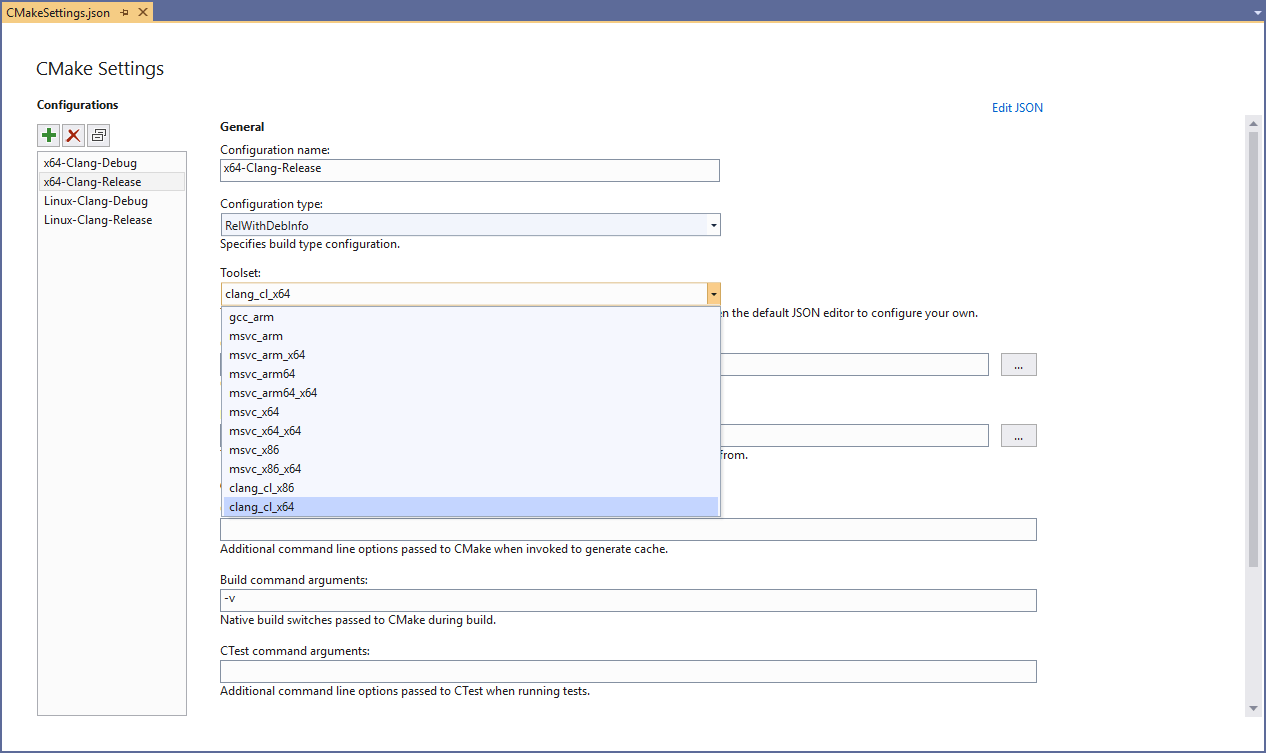Select the x64-Clang-Debug configuration

[x=95, y=162]
